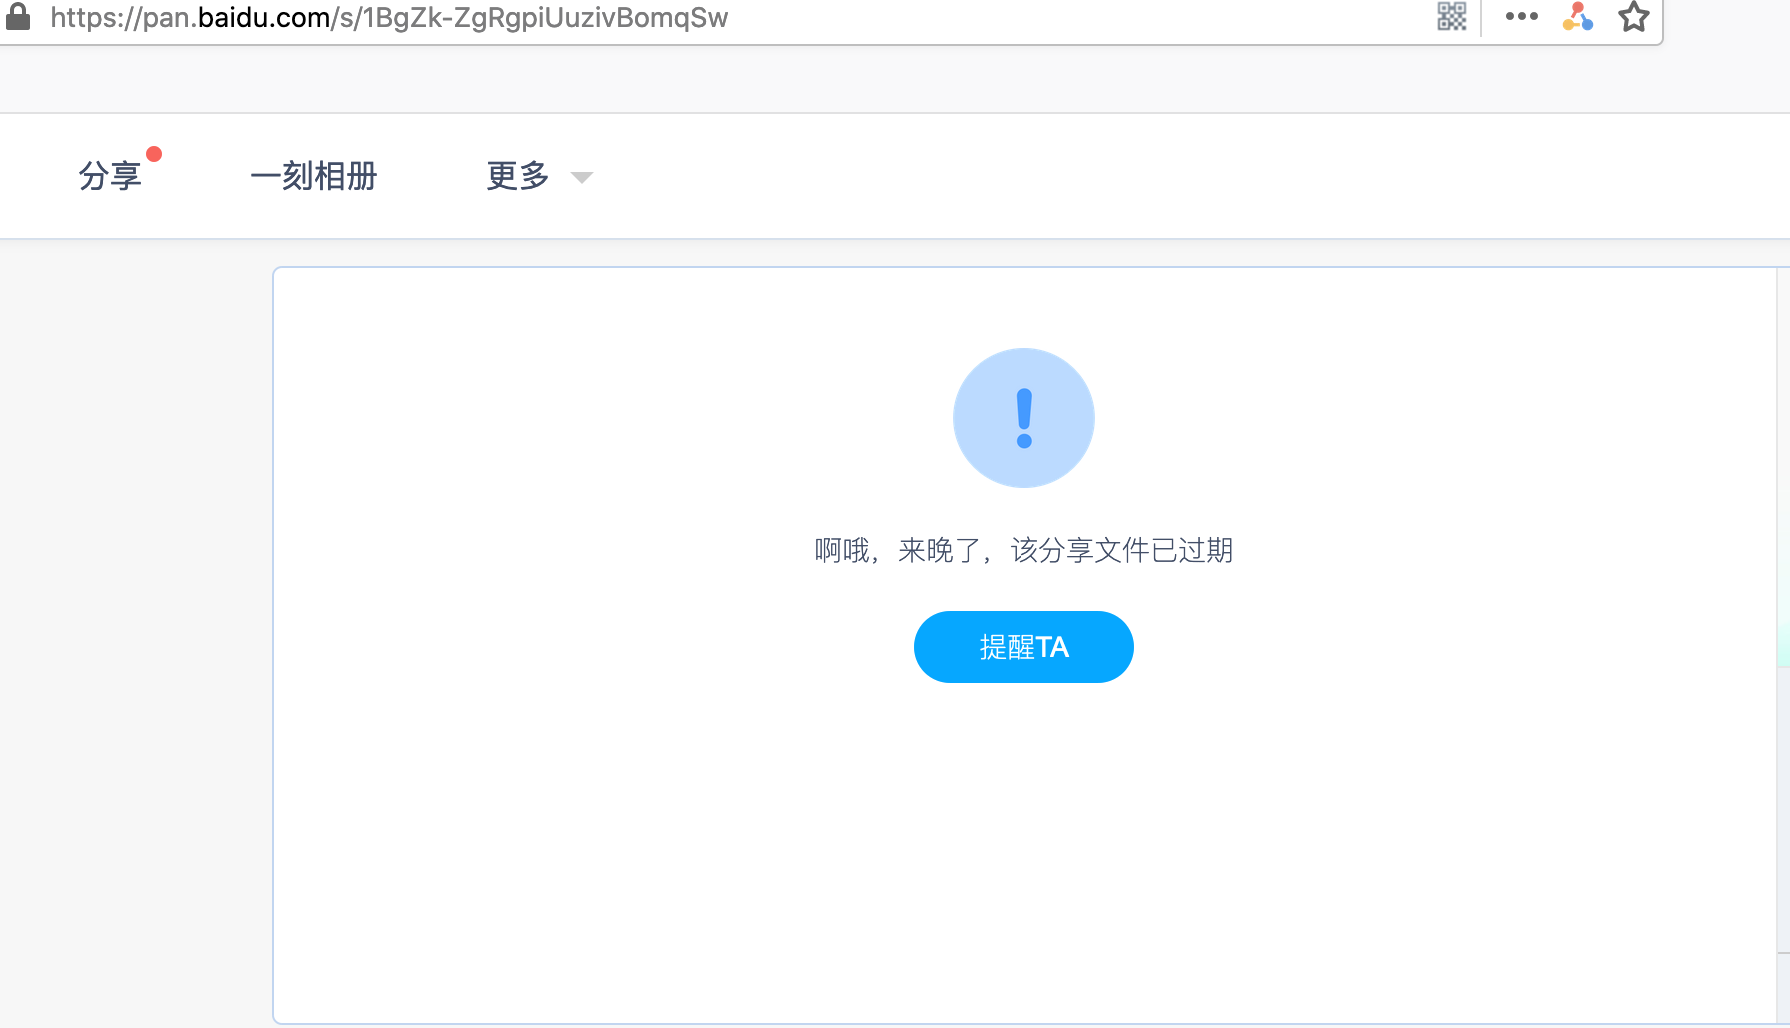Image resolution: width=1790 pixels, height=1028 pixels.
Task: Switch to the 分享 tab
Action: point(110,176)
